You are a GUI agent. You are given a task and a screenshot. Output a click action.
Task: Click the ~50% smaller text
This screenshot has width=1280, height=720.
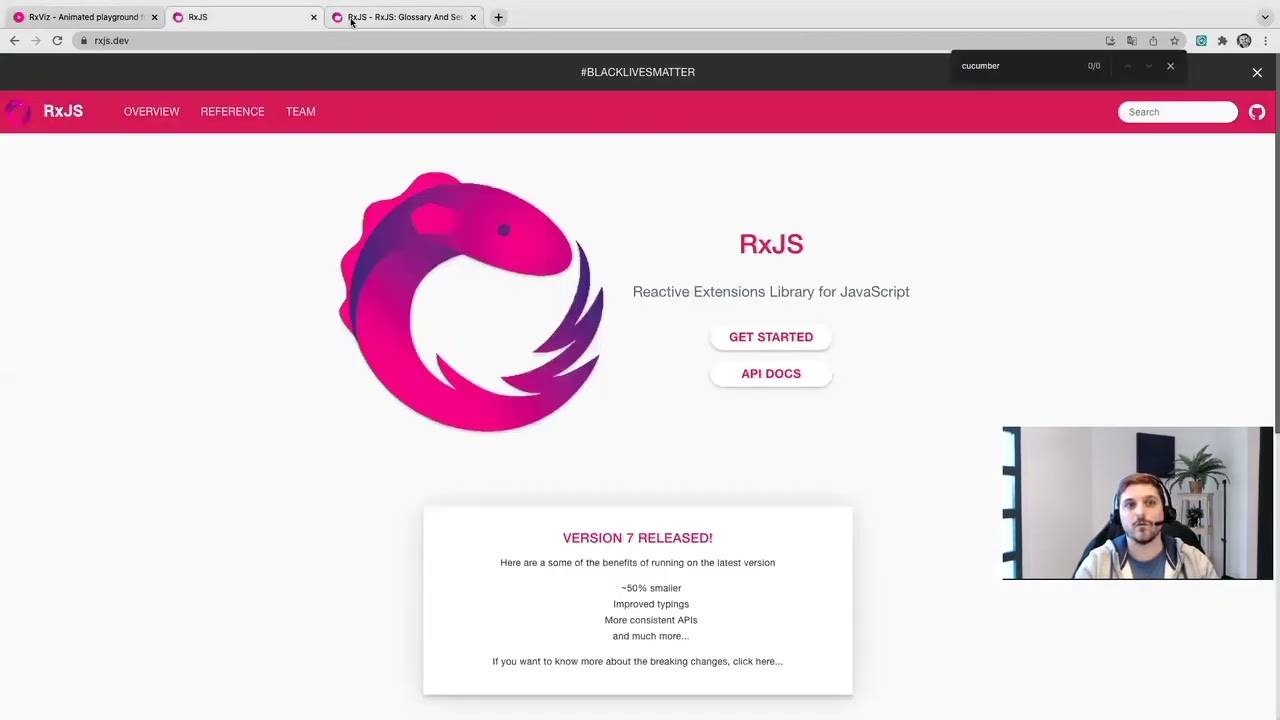tap(651, 588)
